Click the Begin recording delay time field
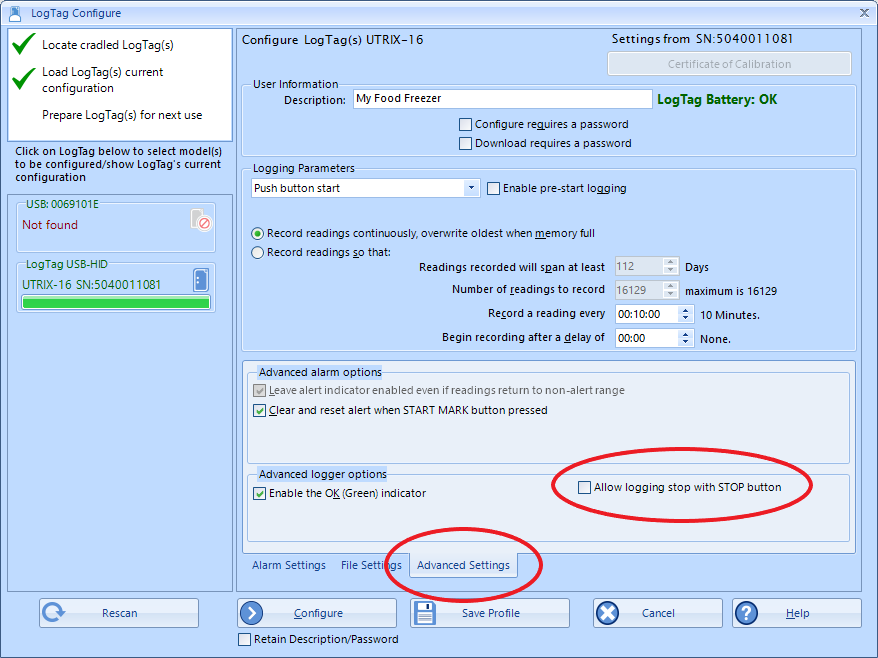The height and width of the screenshot is (658, 878). pos(647,338)
